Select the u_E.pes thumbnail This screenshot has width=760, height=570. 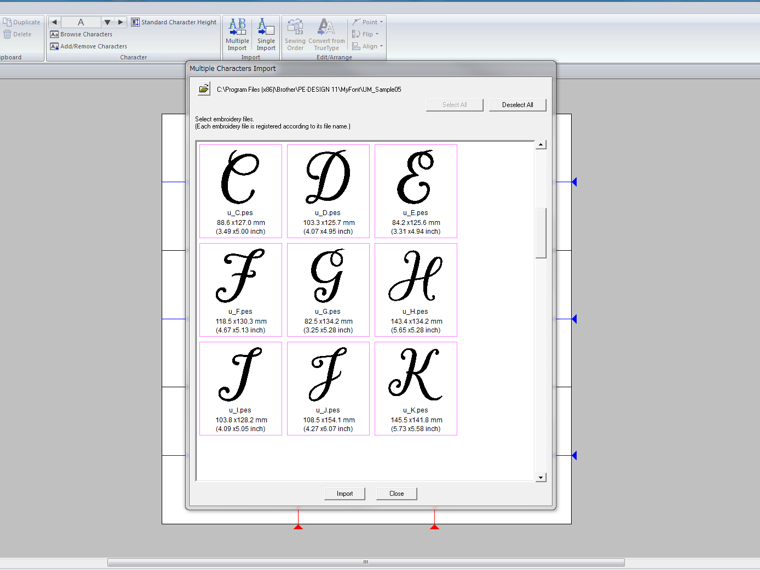(416, 191)
